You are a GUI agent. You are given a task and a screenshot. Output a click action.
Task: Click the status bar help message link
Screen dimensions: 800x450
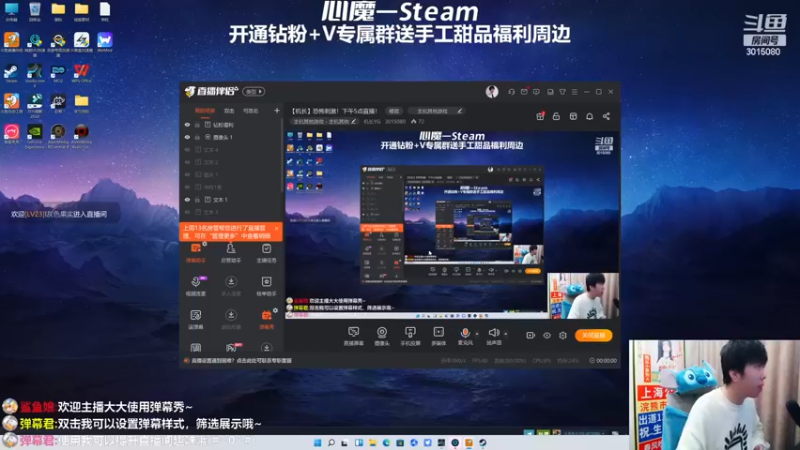[x=241, y=361]
